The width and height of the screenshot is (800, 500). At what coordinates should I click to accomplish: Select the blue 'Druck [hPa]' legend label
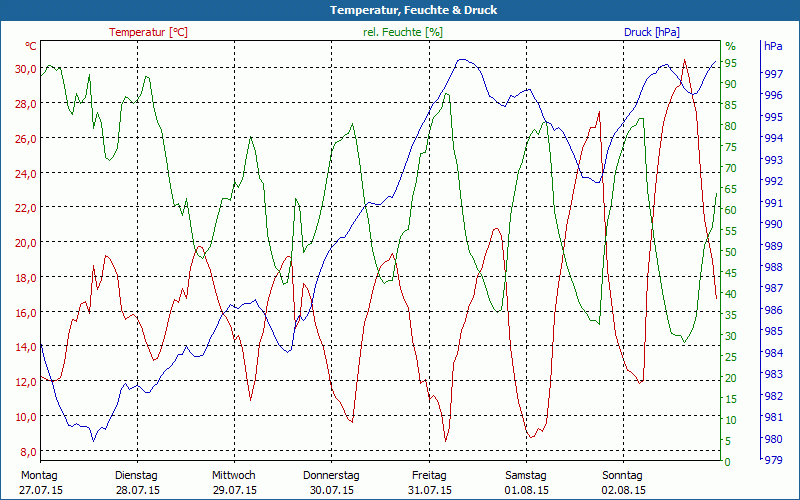(652, 32)
